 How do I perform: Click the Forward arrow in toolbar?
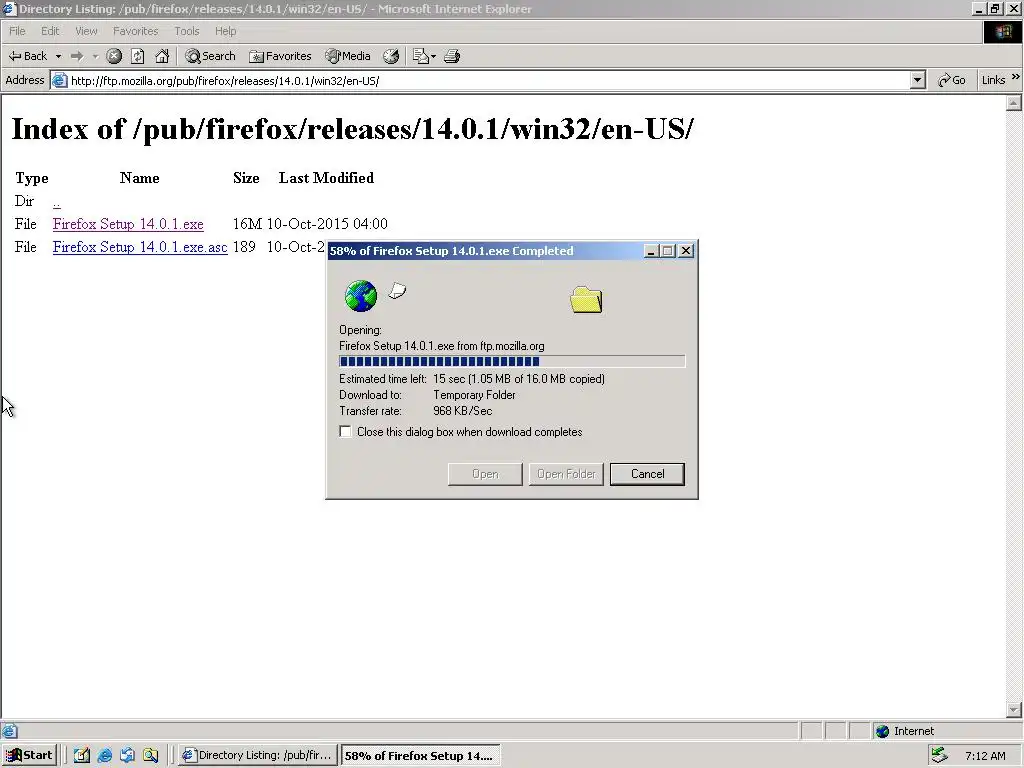pyautogui.click(x=77, y=56)
